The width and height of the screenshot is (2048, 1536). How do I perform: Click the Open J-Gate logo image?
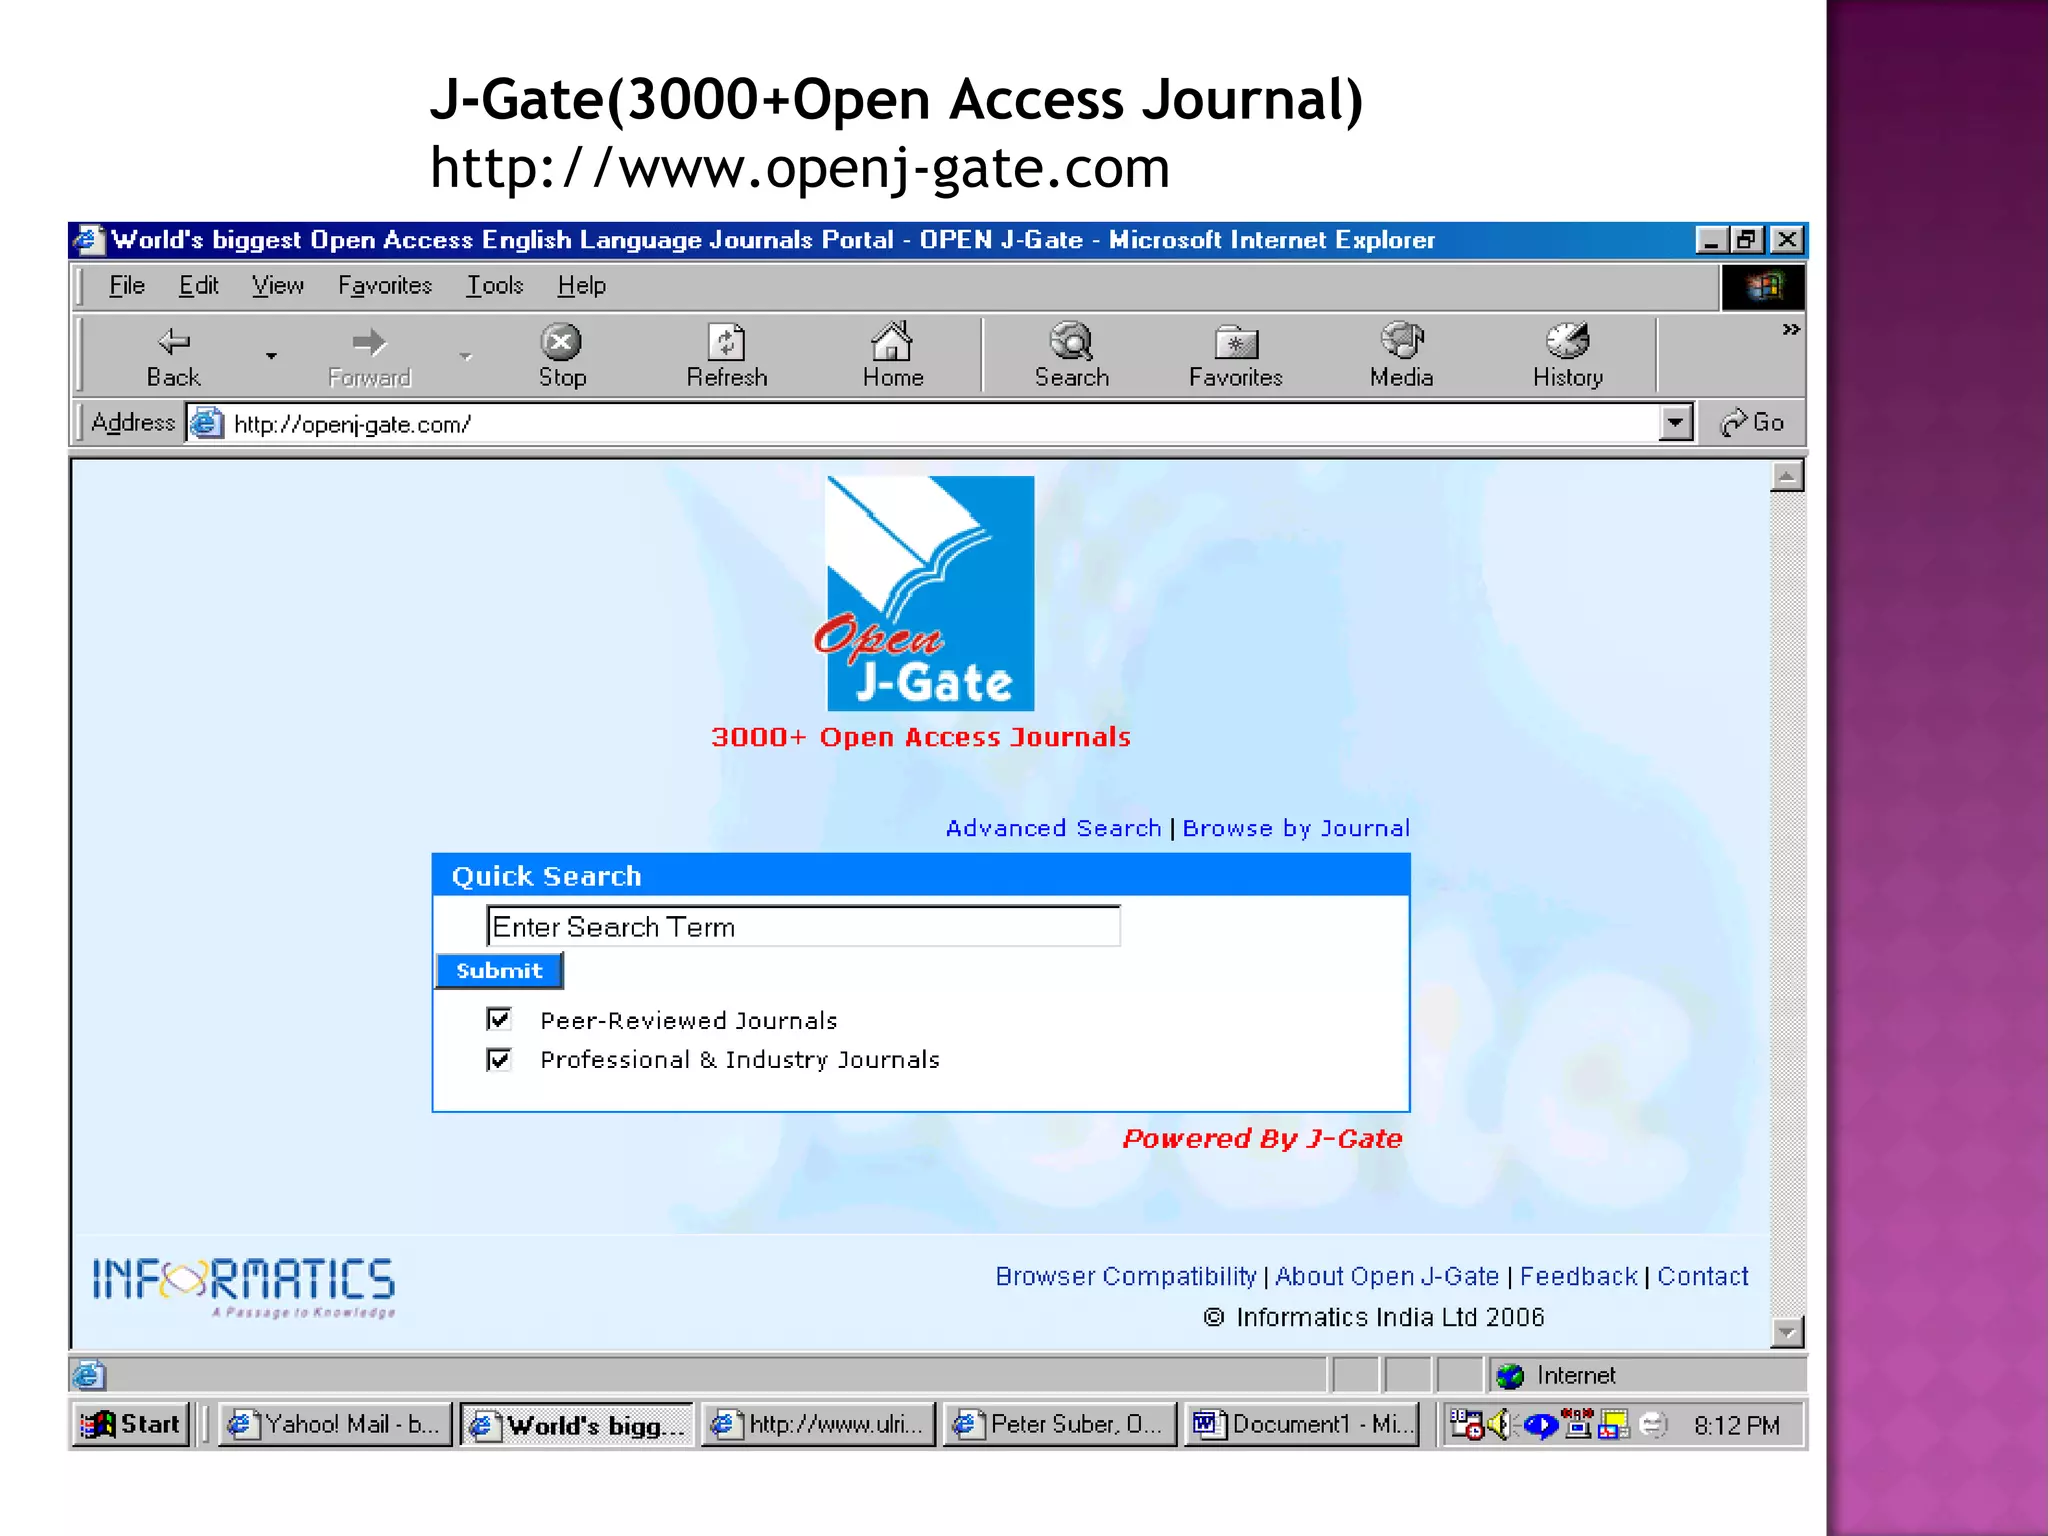click(923, 593)
